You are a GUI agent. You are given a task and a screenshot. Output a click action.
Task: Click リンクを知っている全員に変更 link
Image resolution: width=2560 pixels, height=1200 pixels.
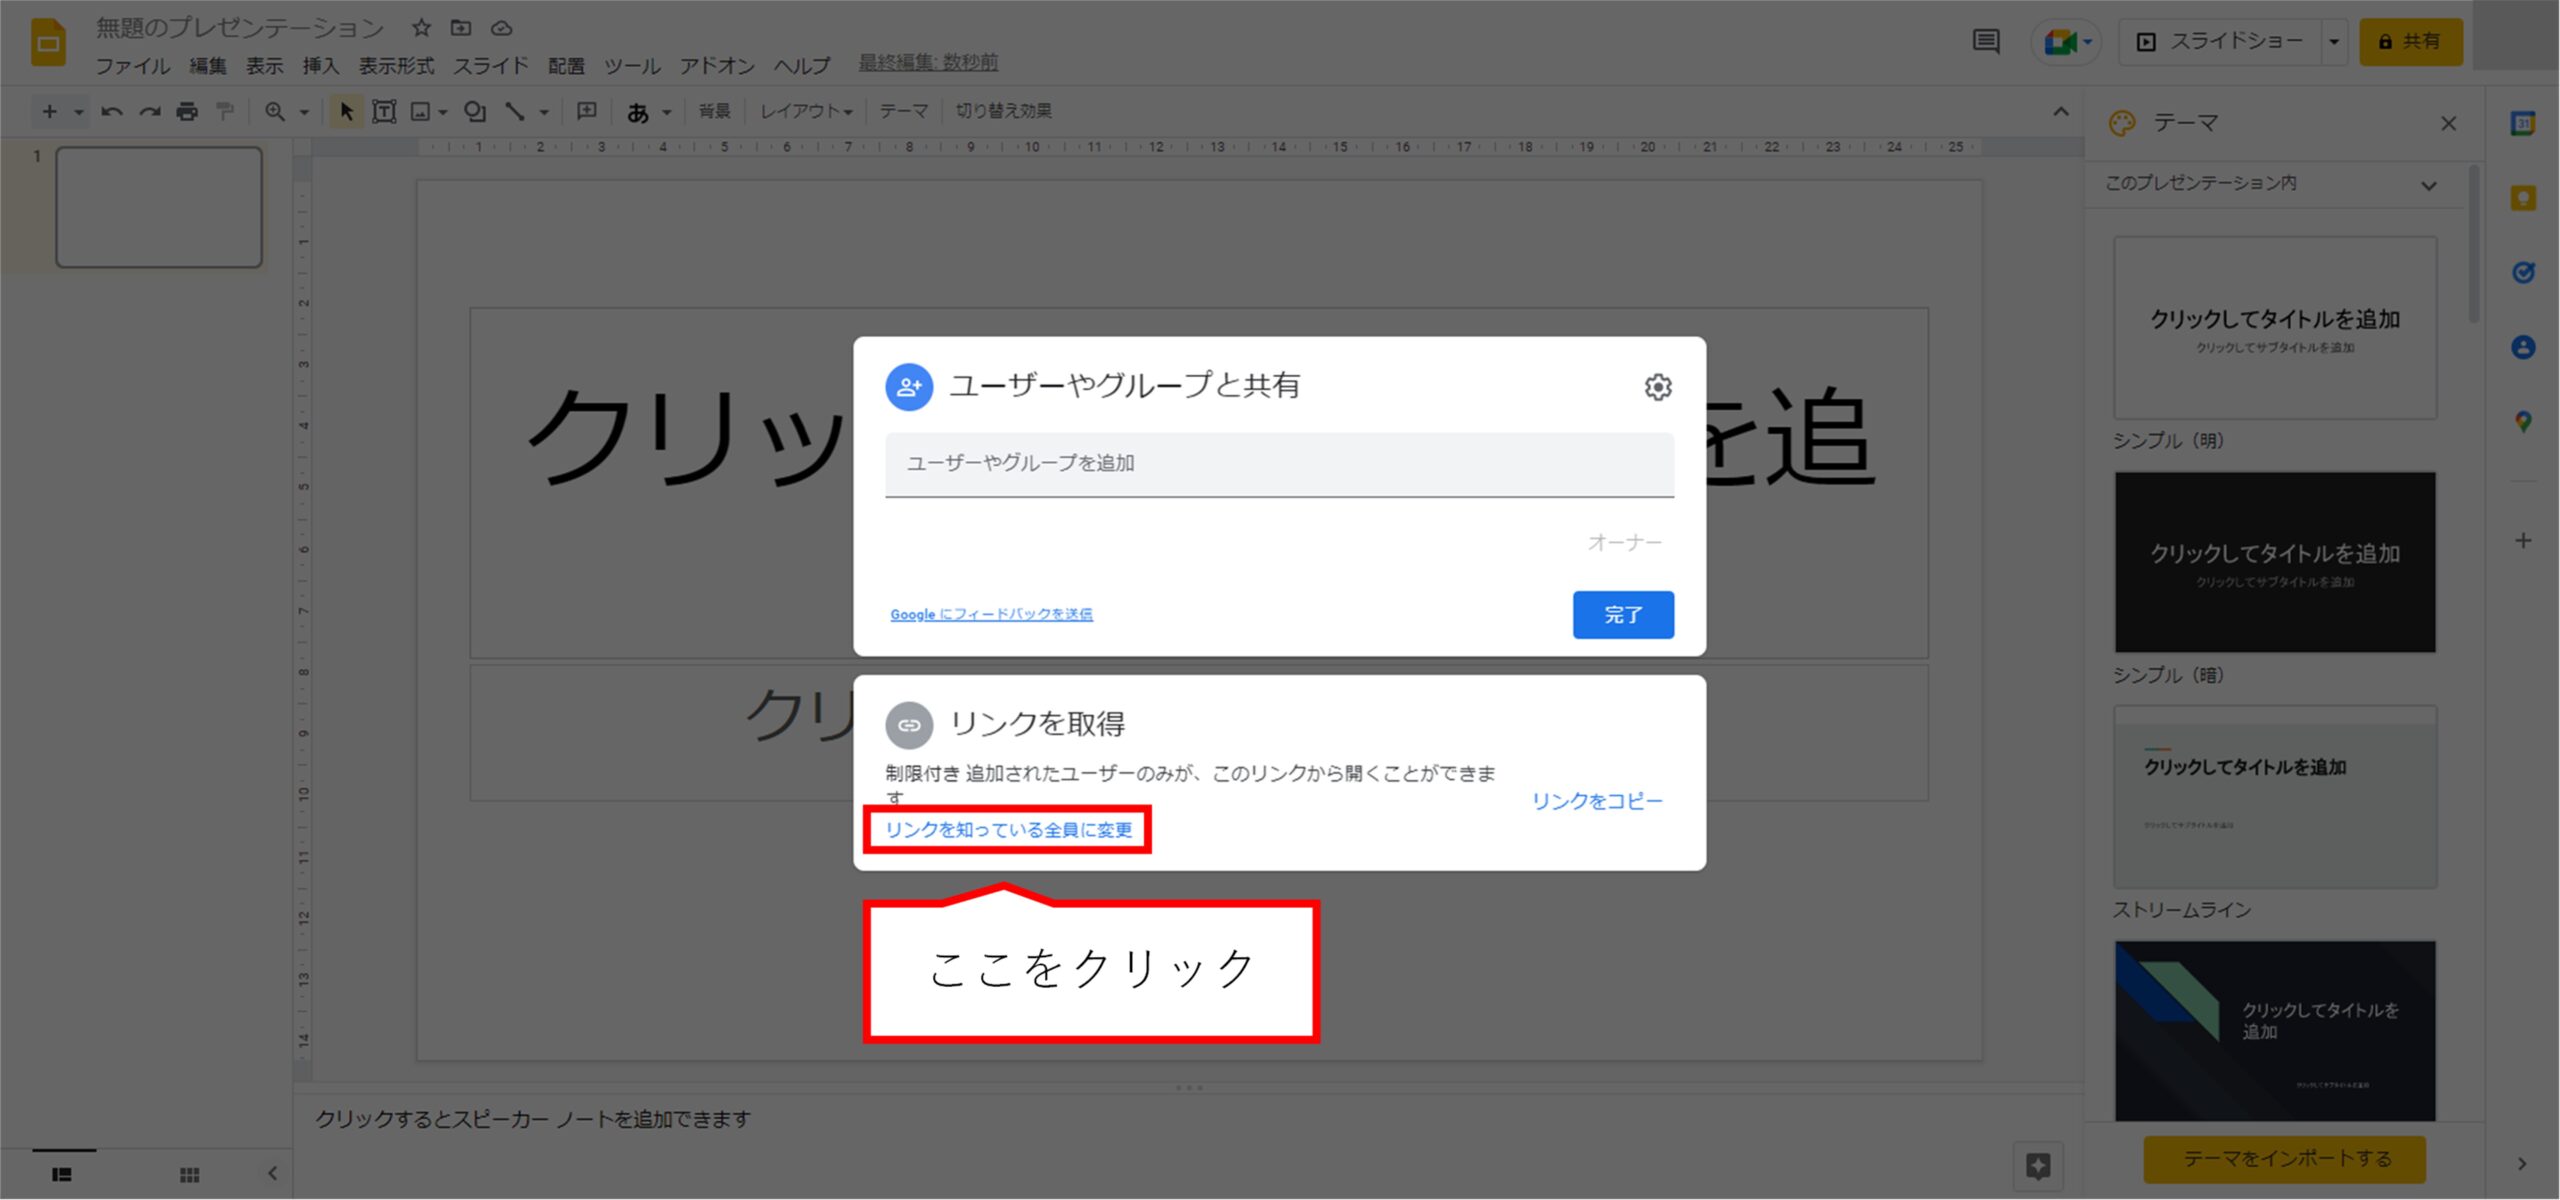pos(1008,830)
